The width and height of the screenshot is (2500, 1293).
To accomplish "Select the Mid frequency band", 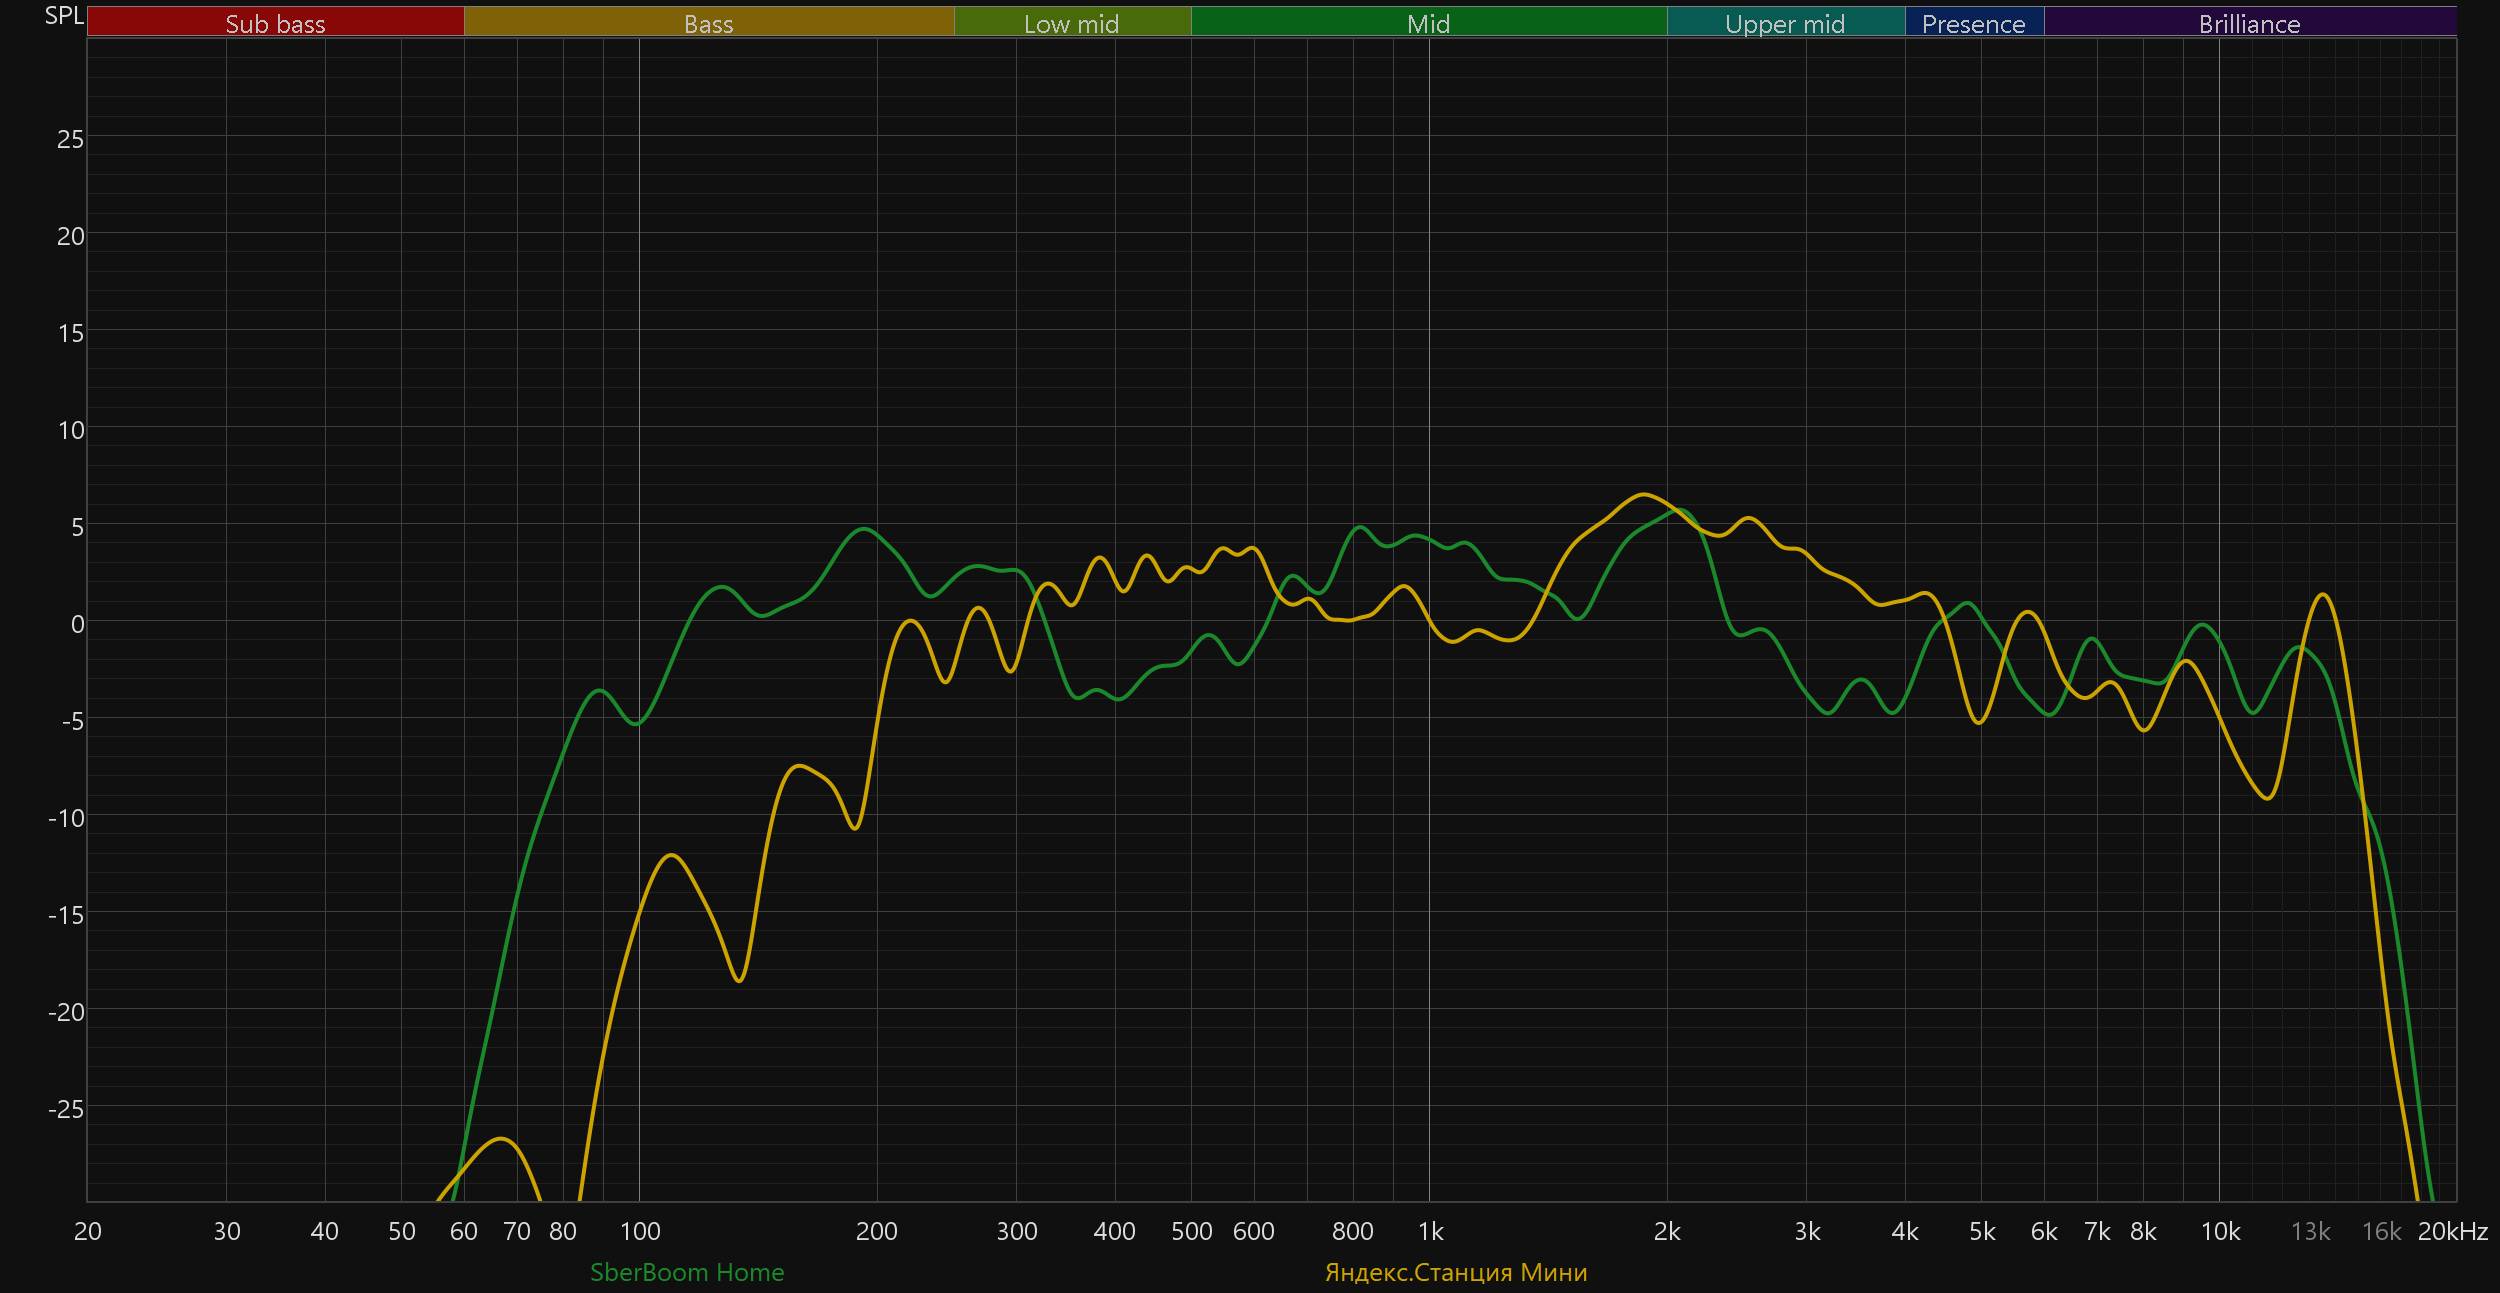I will pos(1428,23).
